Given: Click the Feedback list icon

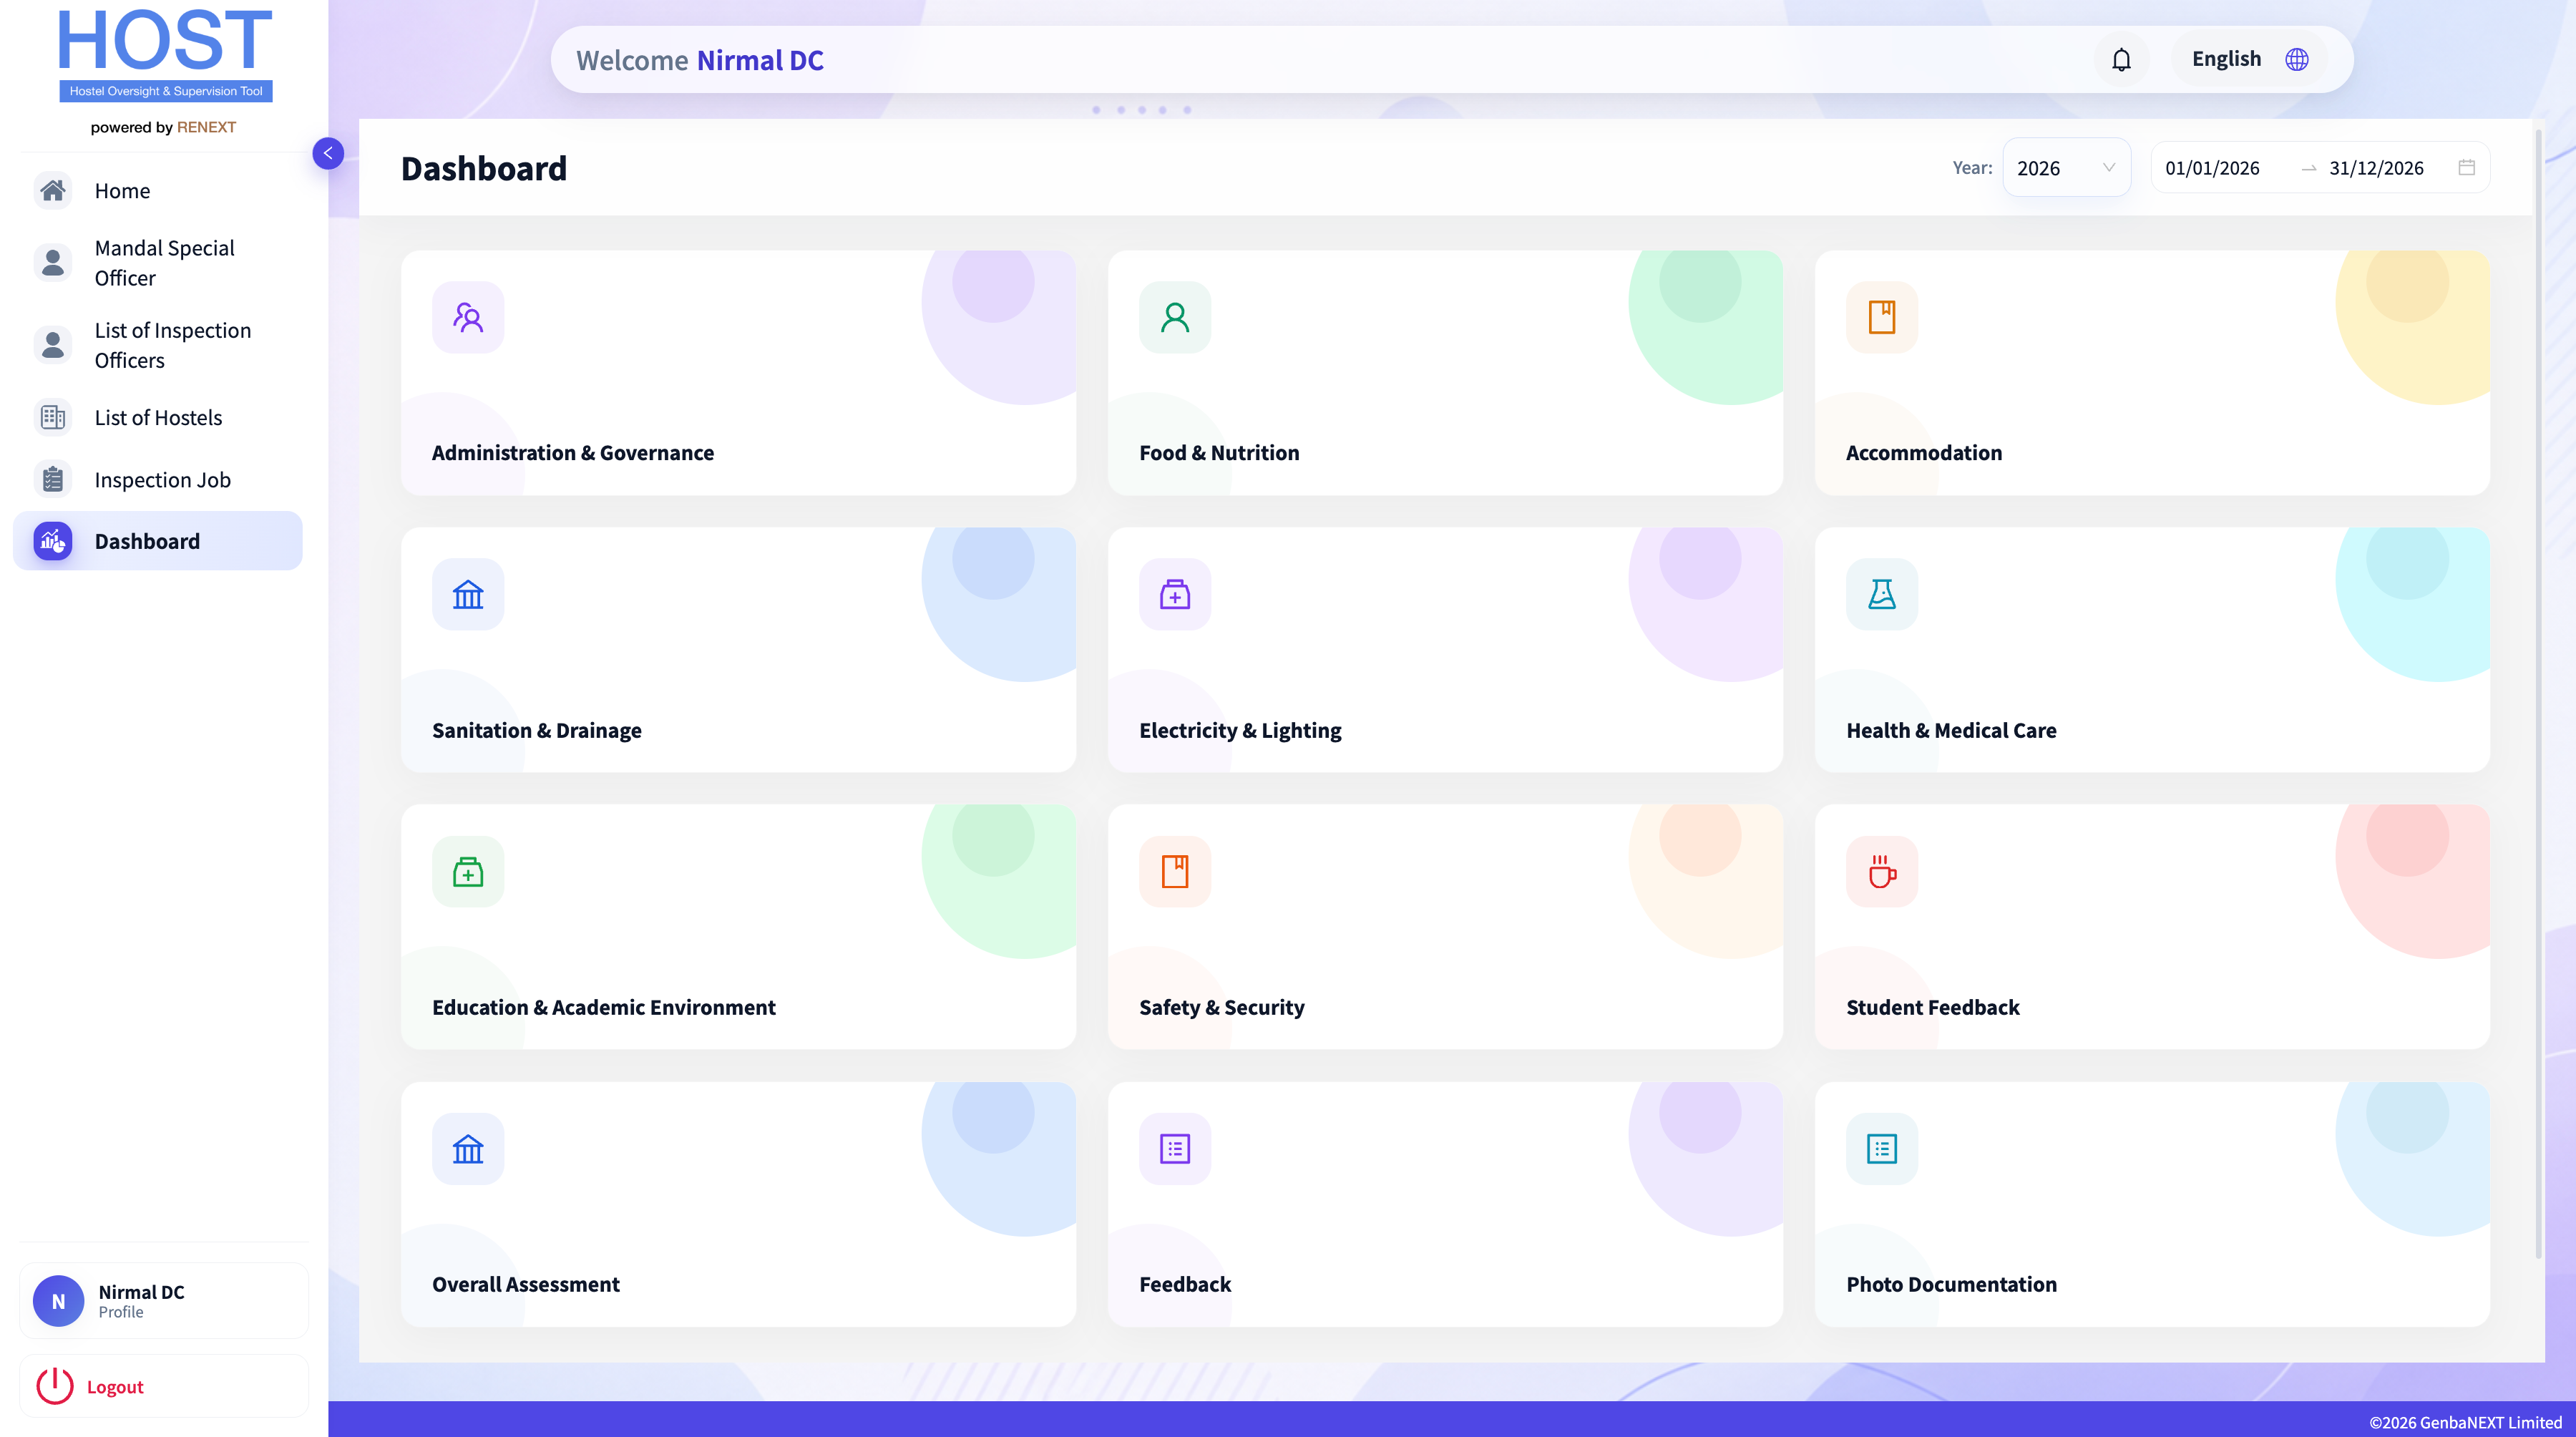Looking at the screenshot, I should tap(1175, 1149).
